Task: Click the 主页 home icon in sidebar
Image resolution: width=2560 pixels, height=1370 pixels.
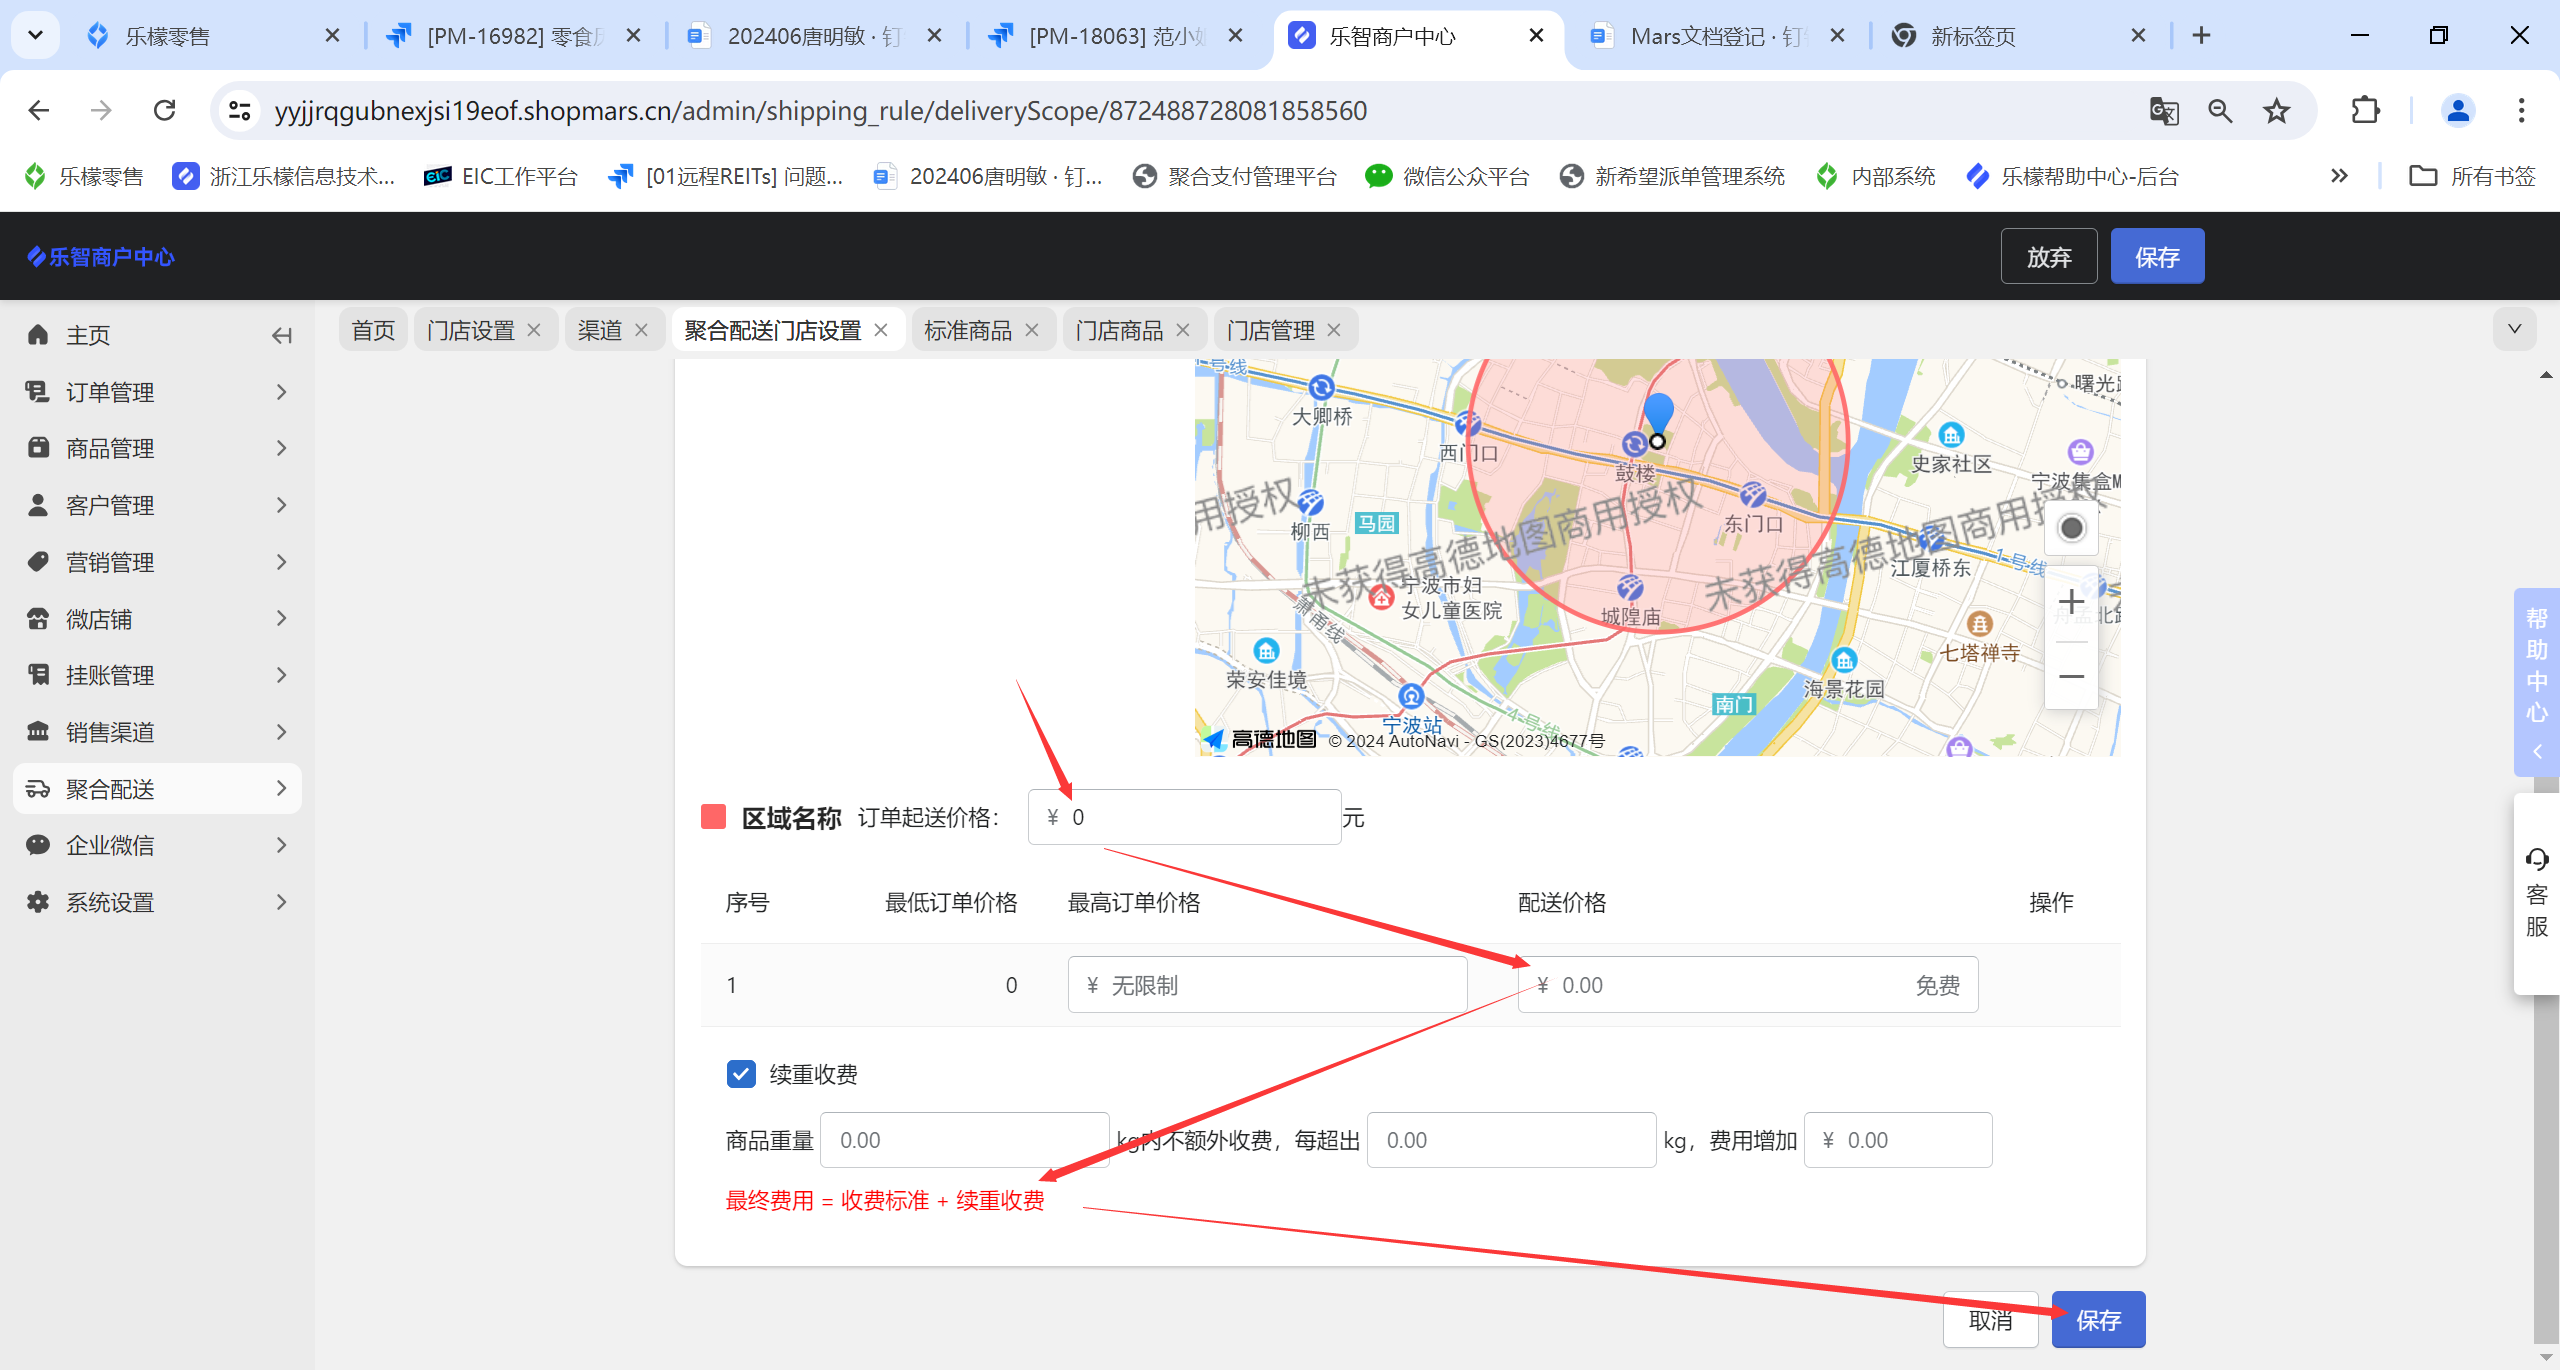Action: point(38,335)
